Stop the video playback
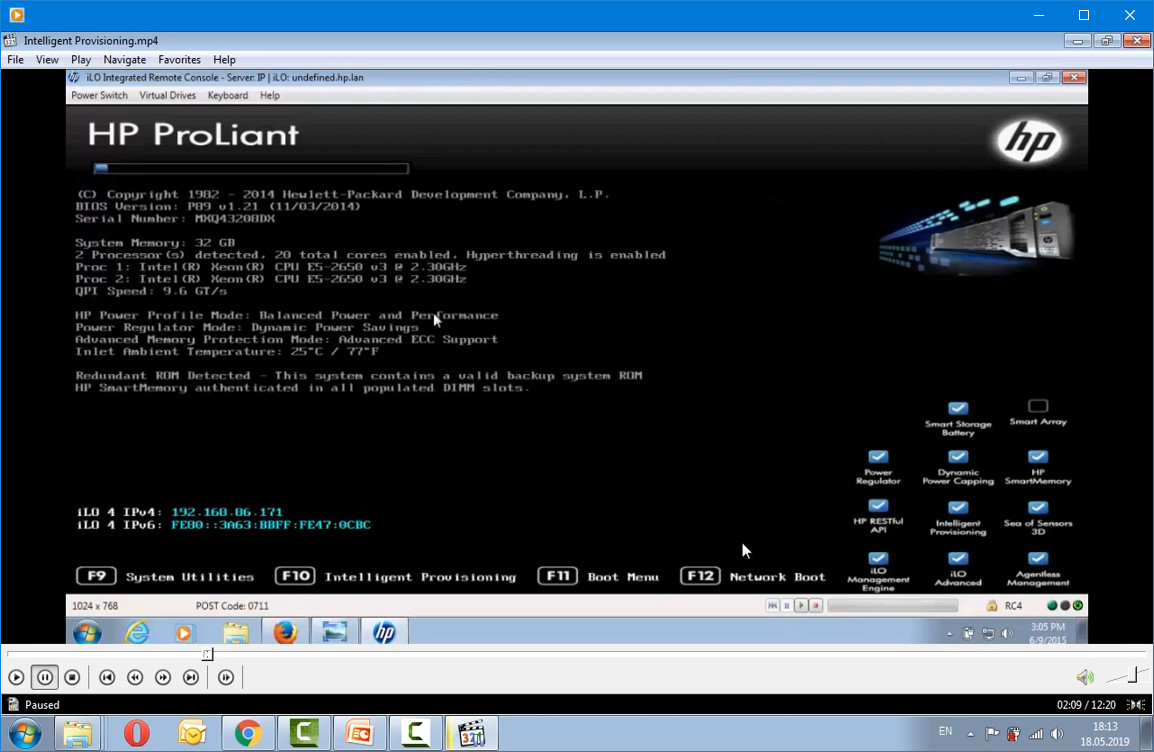The height and width of the screenshot is (752, 1154). tap(72, 677)
